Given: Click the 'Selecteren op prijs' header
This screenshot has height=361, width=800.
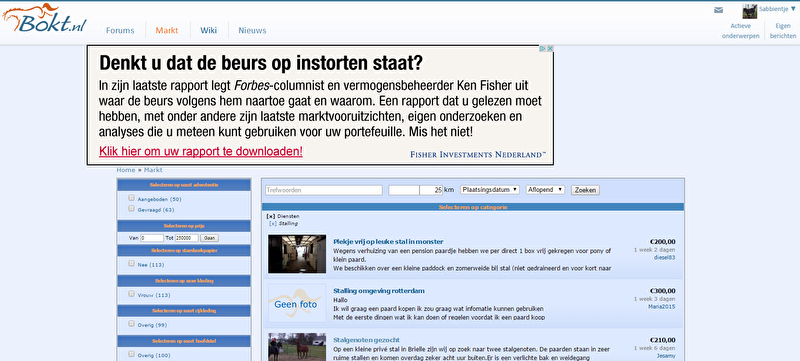Looking at the screenshot, I should pos(184,225).
